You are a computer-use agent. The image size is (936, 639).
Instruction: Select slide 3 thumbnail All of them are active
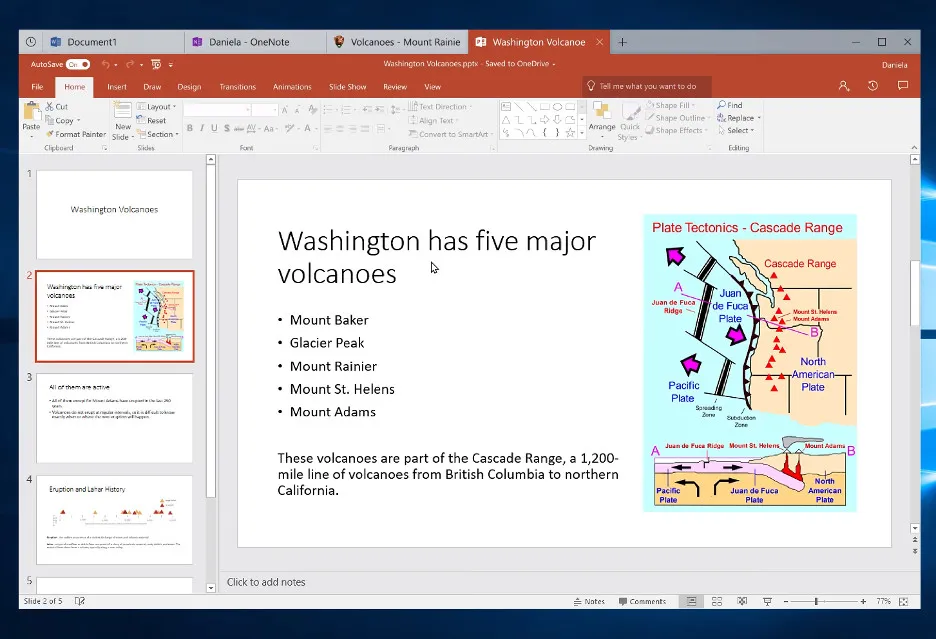click(x=115, y=418)
